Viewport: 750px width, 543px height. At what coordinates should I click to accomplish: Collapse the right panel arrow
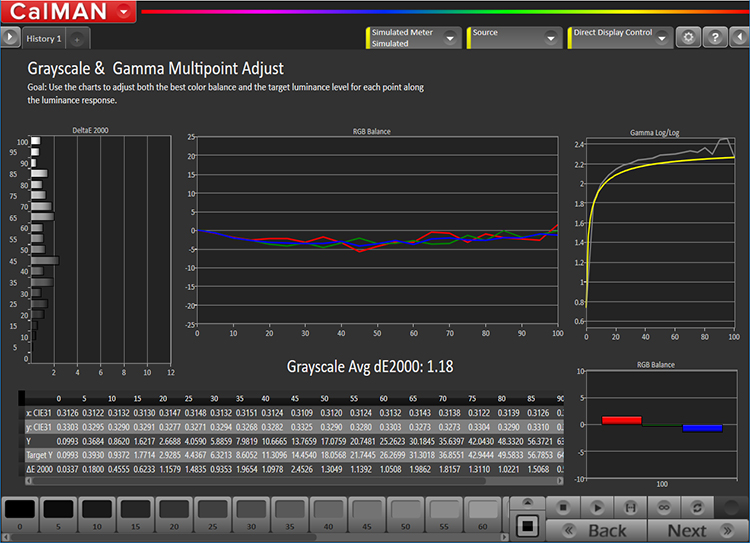click(x=740, y=37)
